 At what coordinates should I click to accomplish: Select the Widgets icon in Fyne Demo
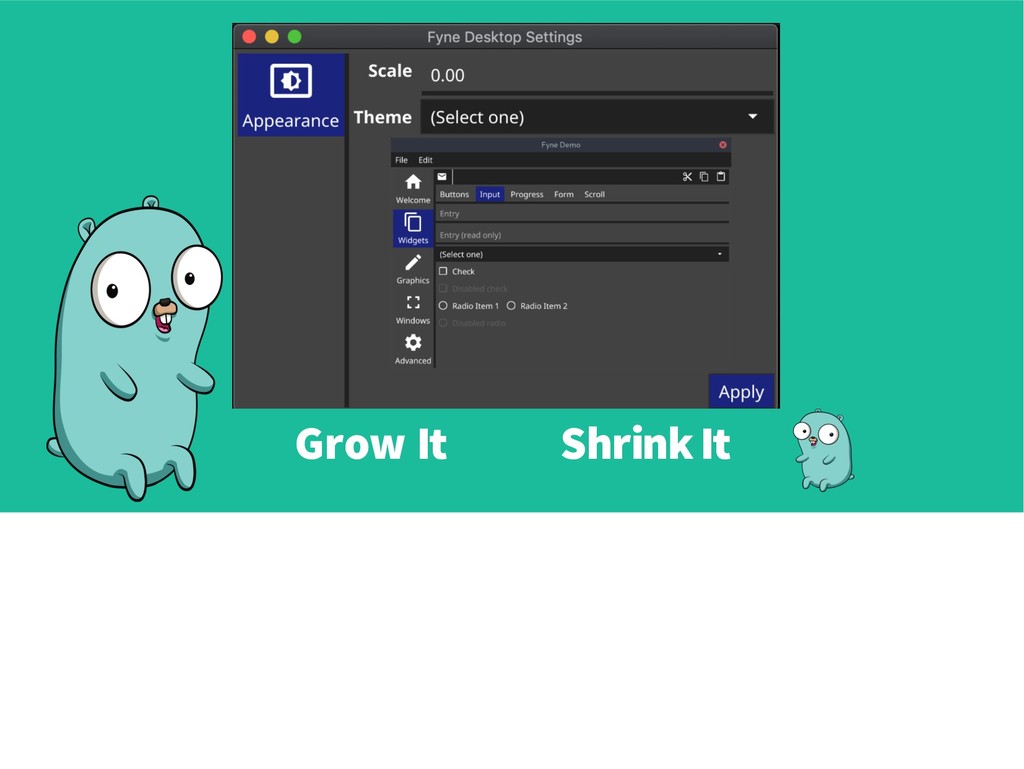(x=413, y=223)
